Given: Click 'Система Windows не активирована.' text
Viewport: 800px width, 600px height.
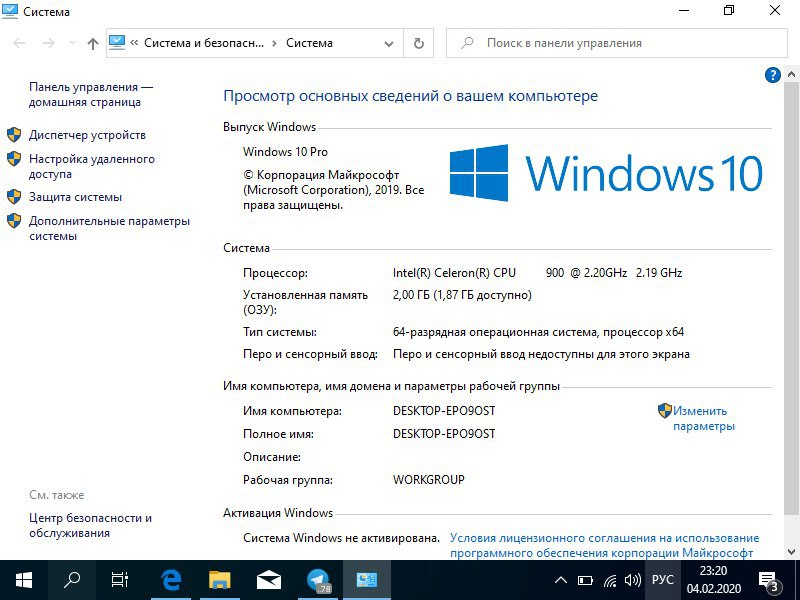Looking at the screenshot, I should [341, 538].
